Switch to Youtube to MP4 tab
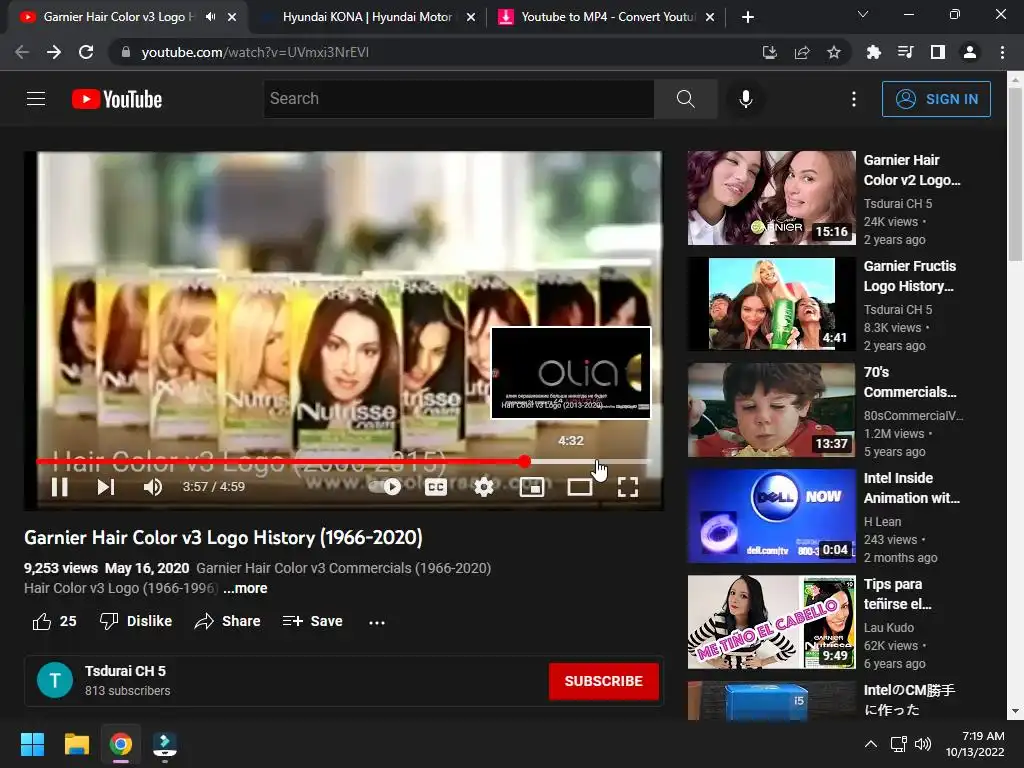This screenshot has width=1024, height=768. (x=609, y=17)
